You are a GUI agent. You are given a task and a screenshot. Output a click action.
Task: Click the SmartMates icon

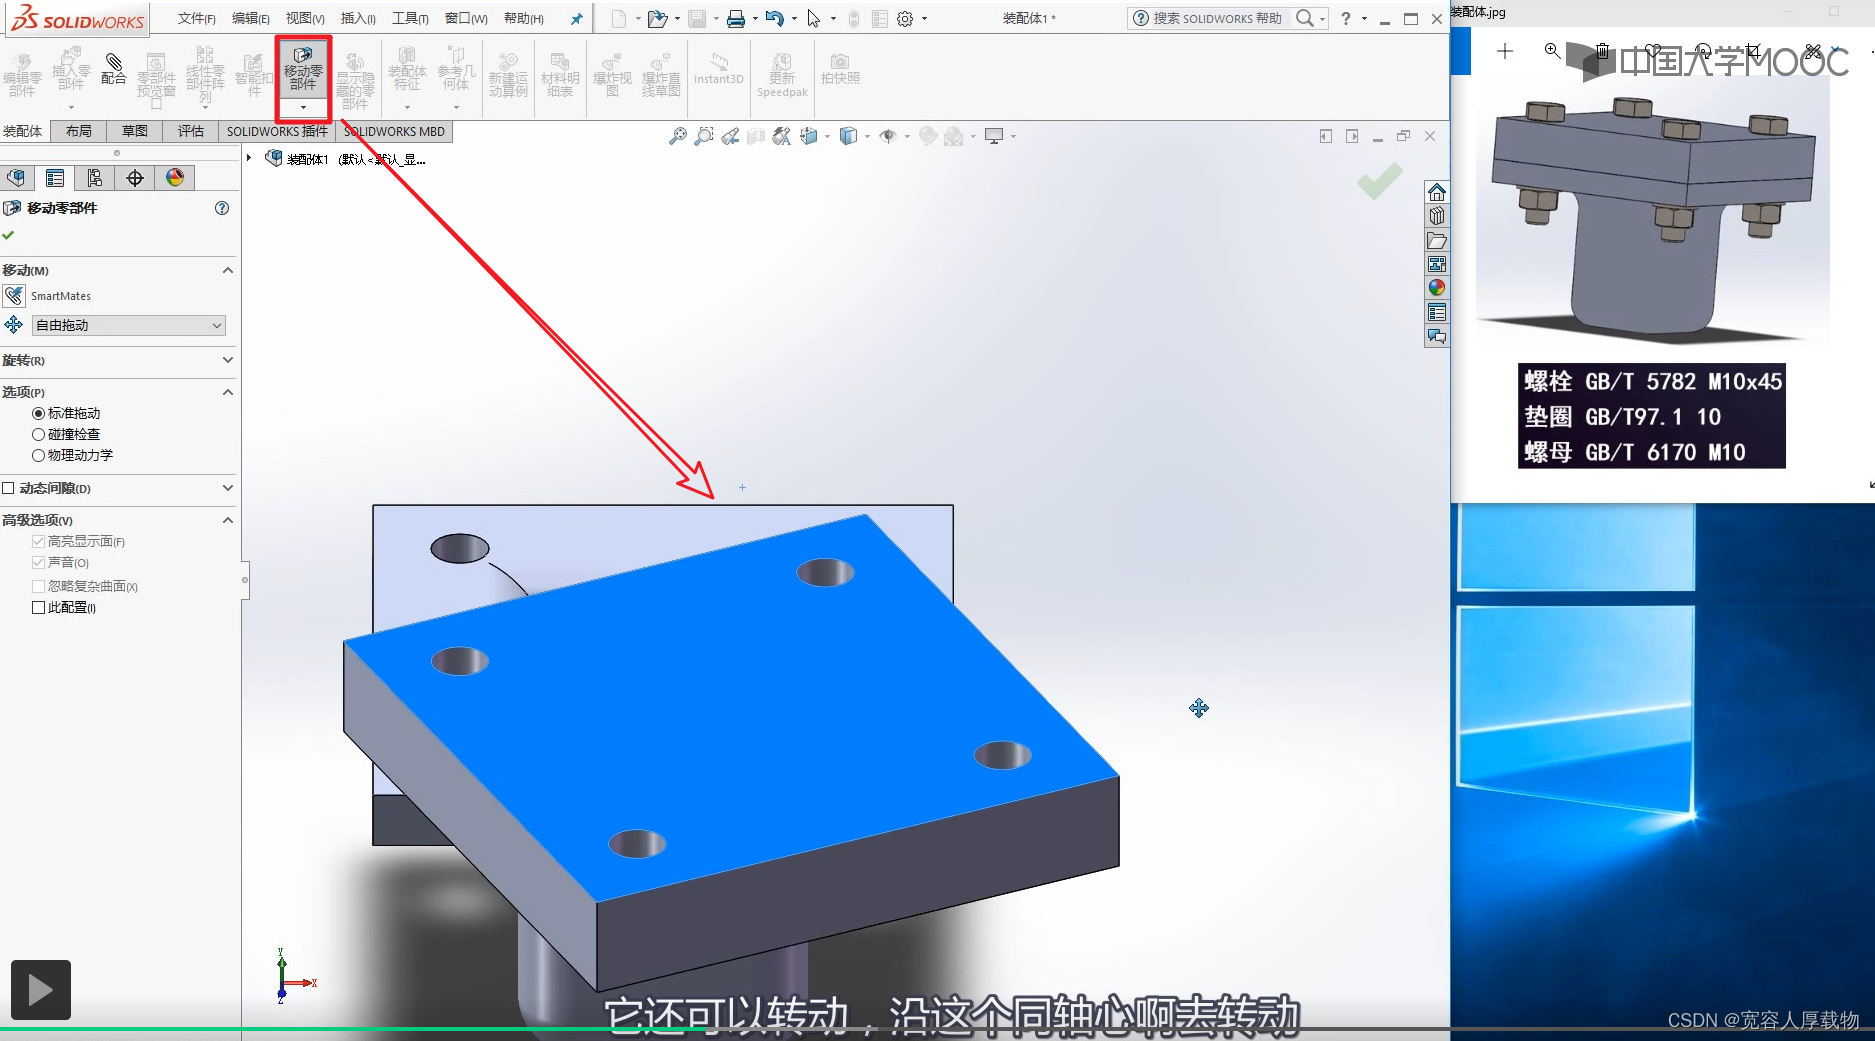tap(14, 296)
